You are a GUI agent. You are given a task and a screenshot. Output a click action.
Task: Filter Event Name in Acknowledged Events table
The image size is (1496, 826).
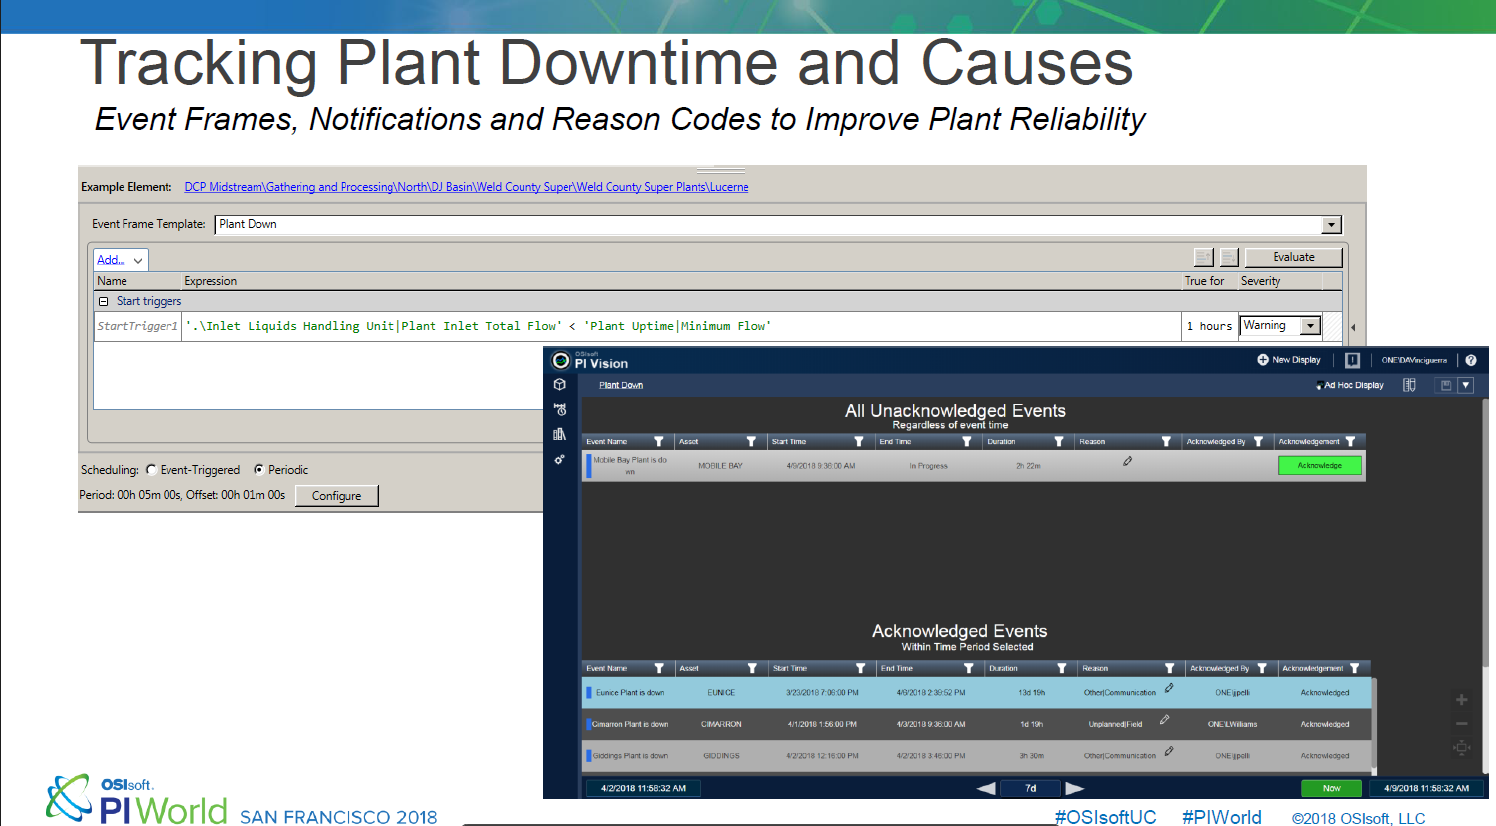[658, 668]
